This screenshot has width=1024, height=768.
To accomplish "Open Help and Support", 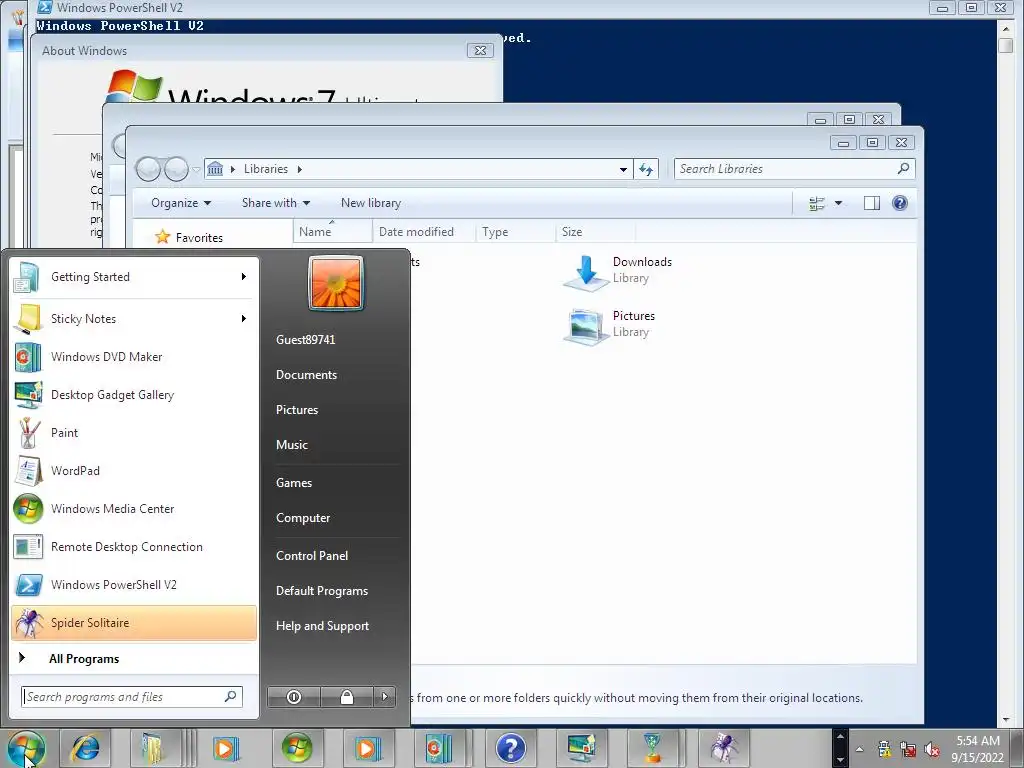I will (323, 626).
